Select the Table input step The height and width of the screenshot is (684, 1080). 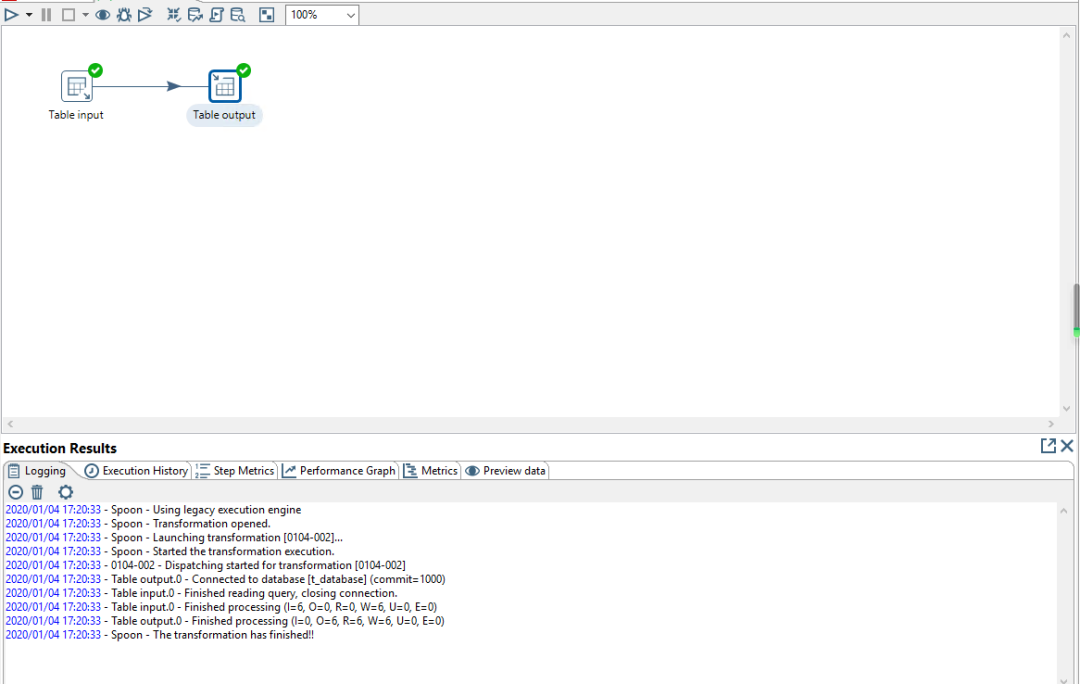click(x=76, y=87)
